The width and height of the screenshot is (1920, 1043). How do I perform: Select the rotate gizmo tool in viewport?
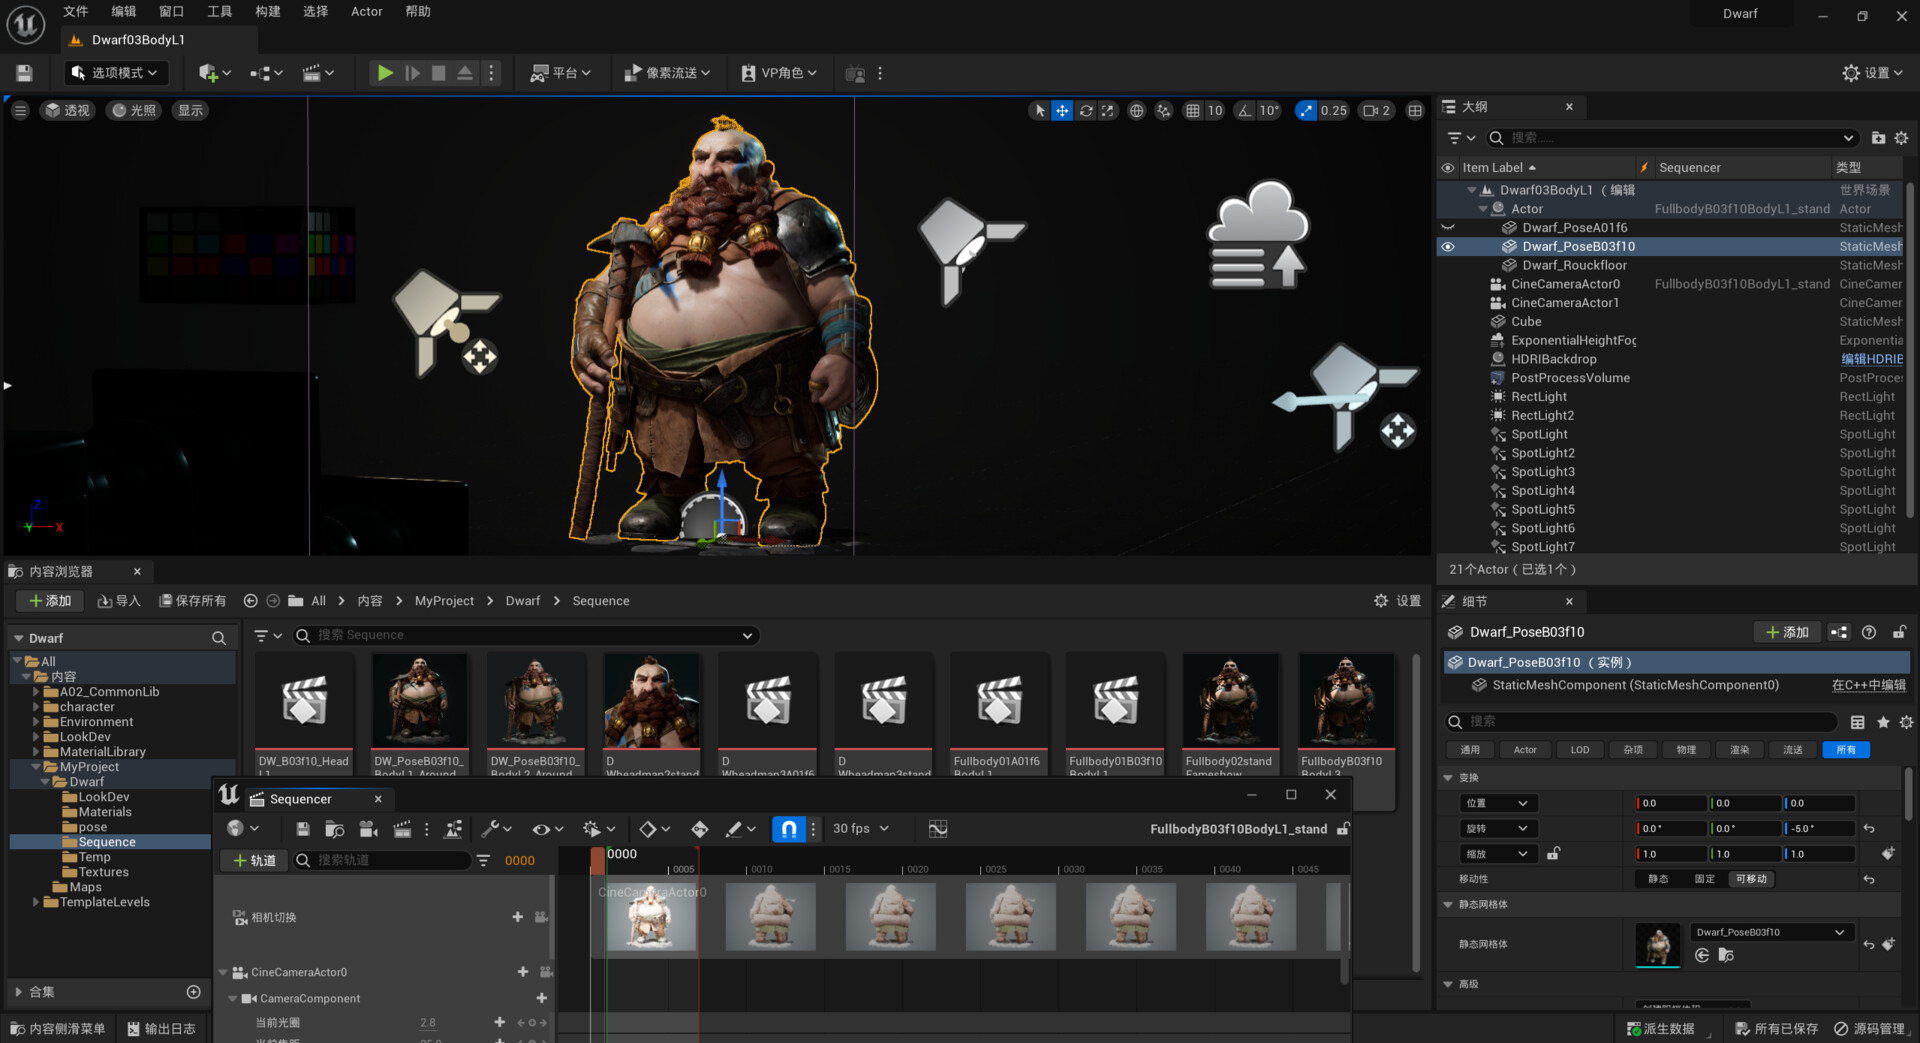1086,111
